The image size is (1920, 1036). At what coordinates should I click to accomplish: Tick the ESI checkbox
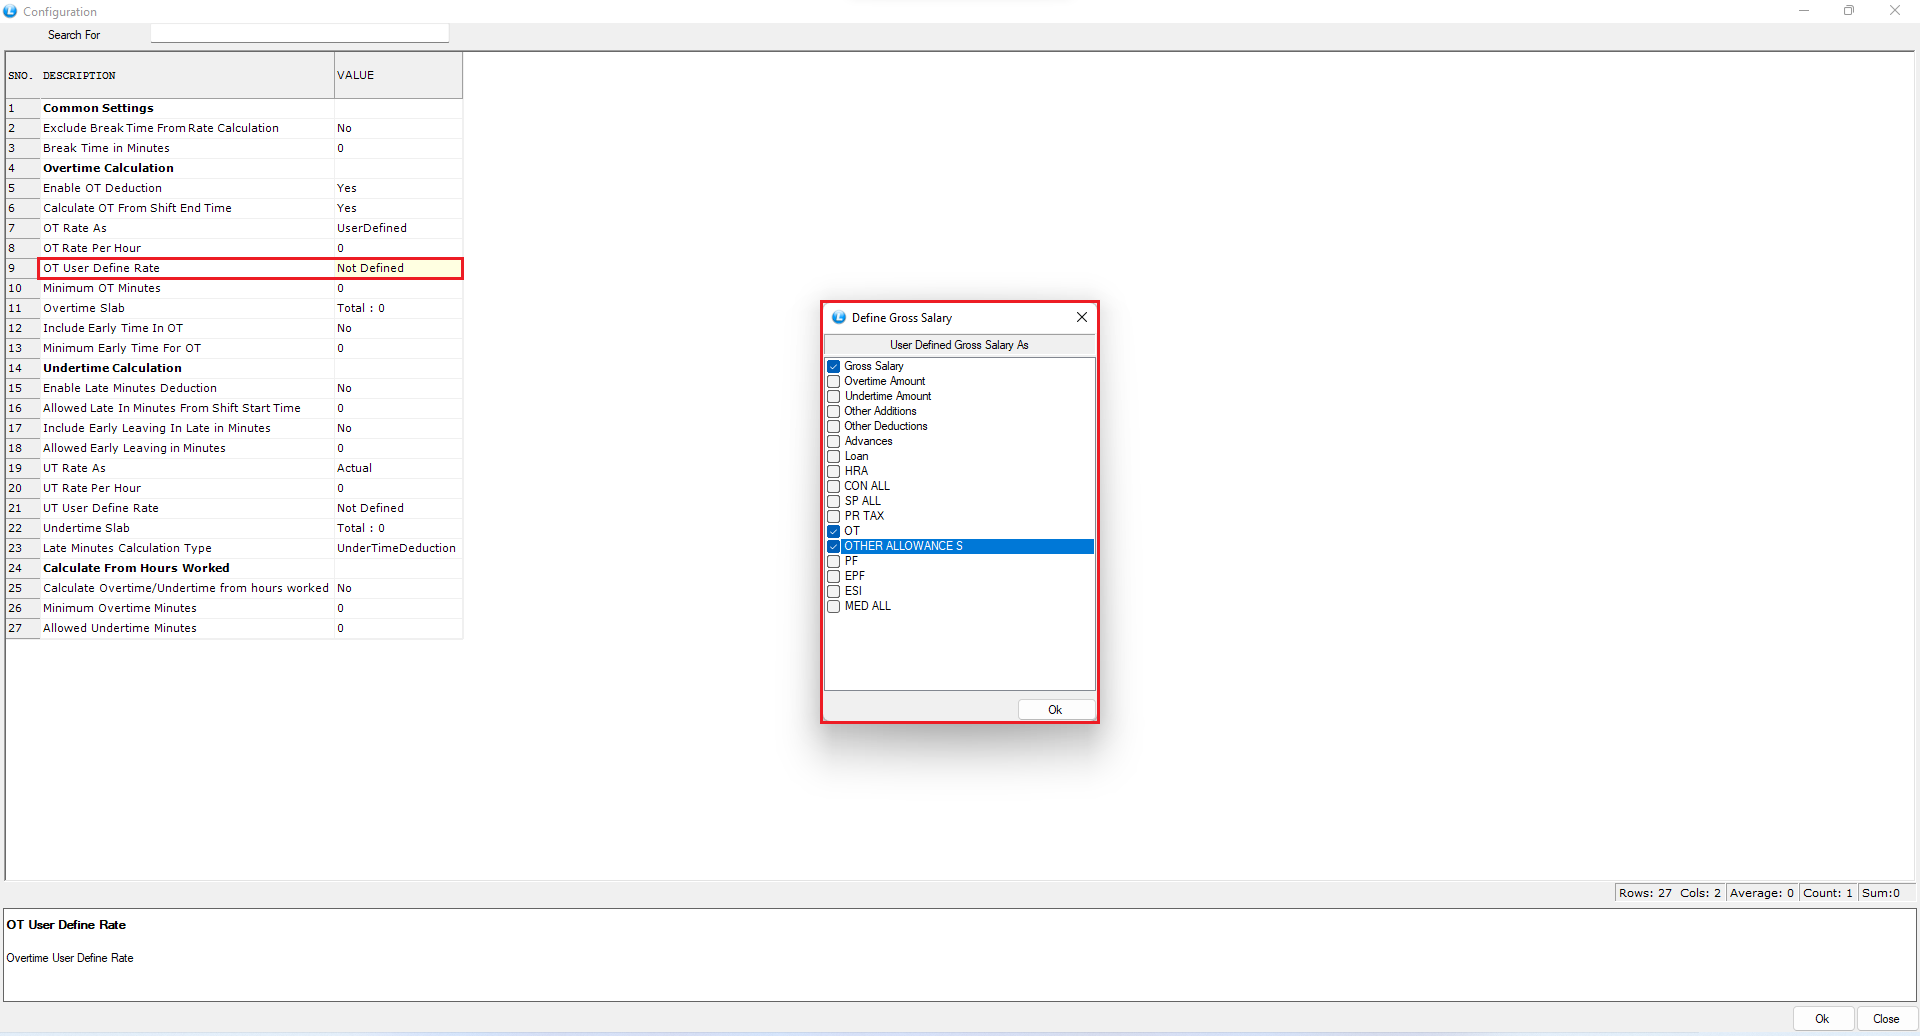pos(834,592)
